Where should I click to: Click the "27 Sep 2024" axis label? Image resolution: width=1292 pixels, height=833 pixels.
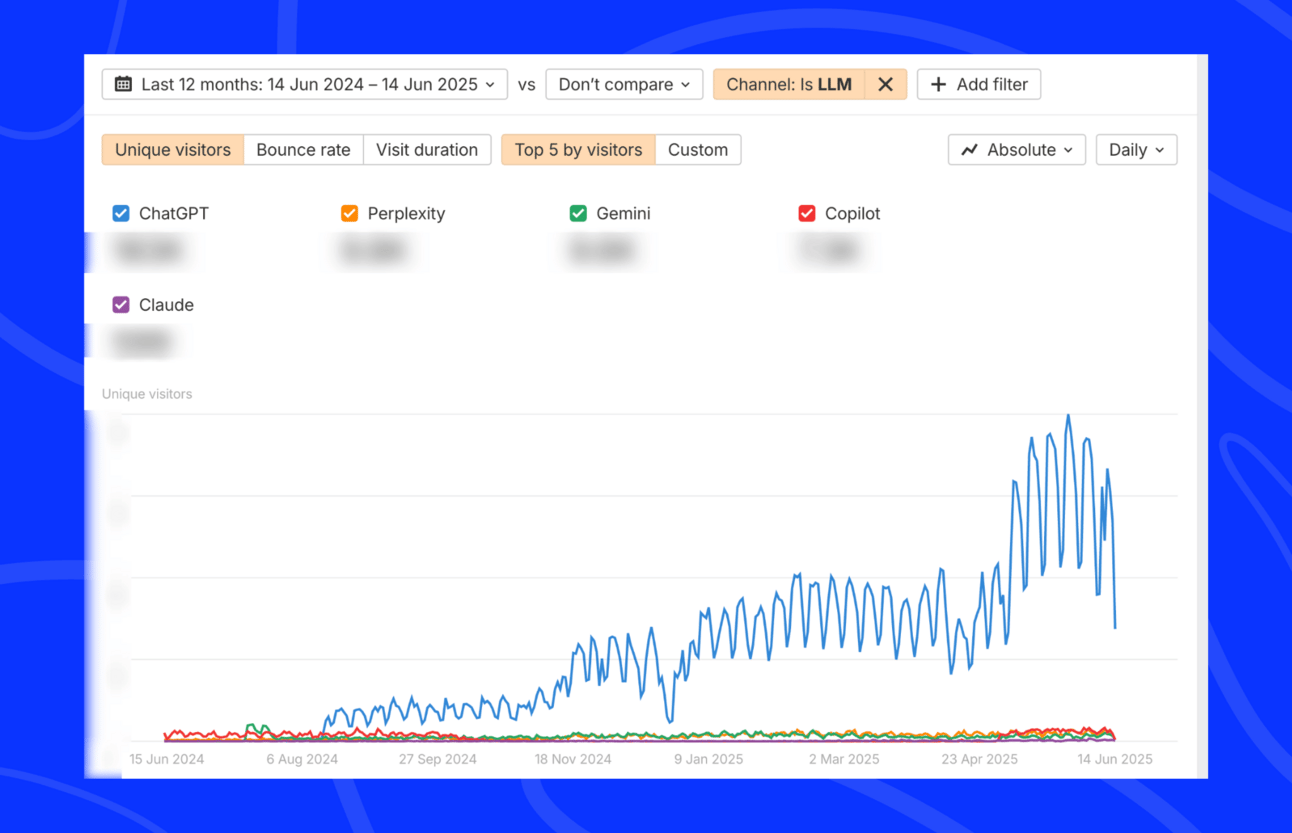[438, 759]
